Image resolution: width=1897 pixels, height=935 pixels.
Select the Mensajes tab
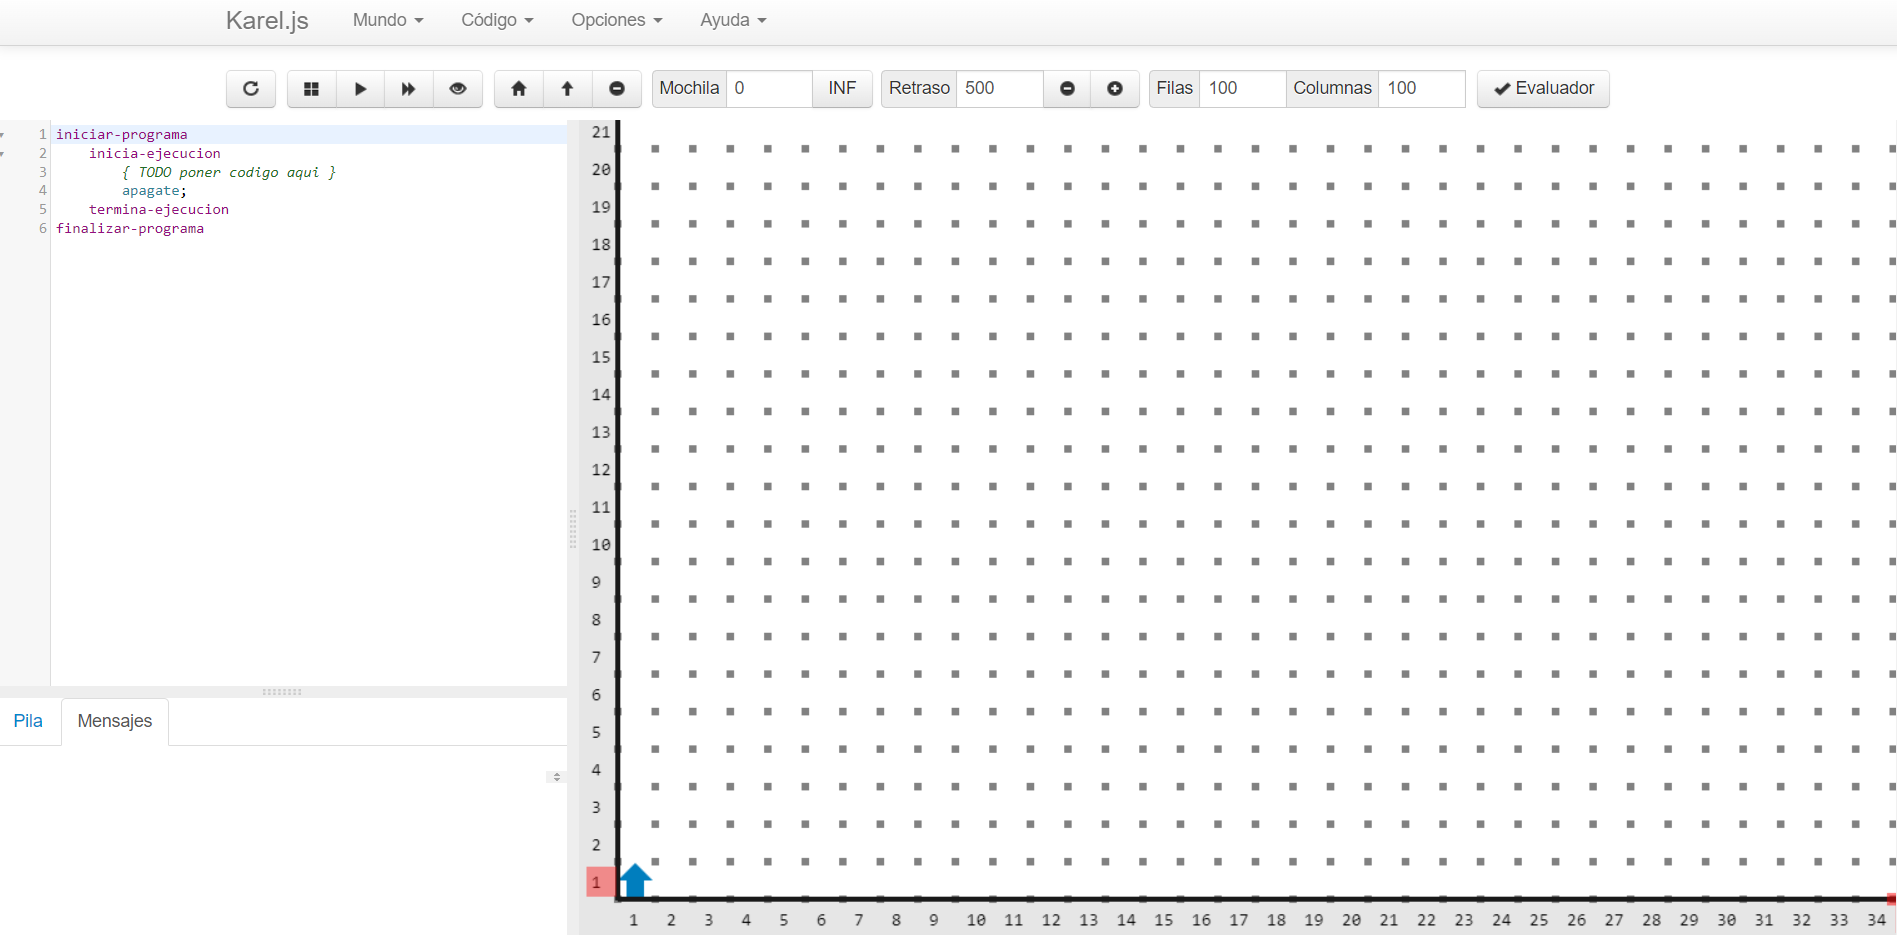(x=115, y=721)
